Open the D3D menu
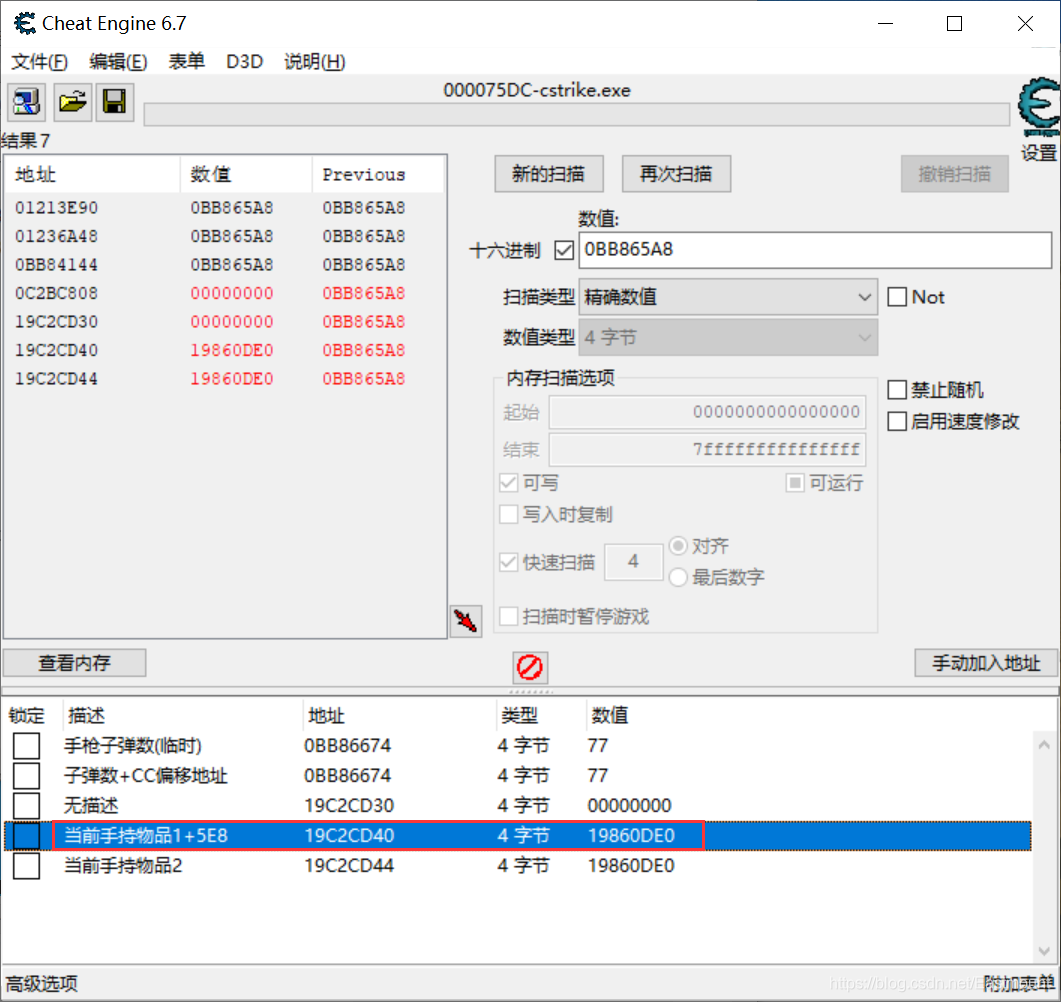The height and width of the screenshot is (1002, 1061). pyautogui.click(x=244, y=62)
